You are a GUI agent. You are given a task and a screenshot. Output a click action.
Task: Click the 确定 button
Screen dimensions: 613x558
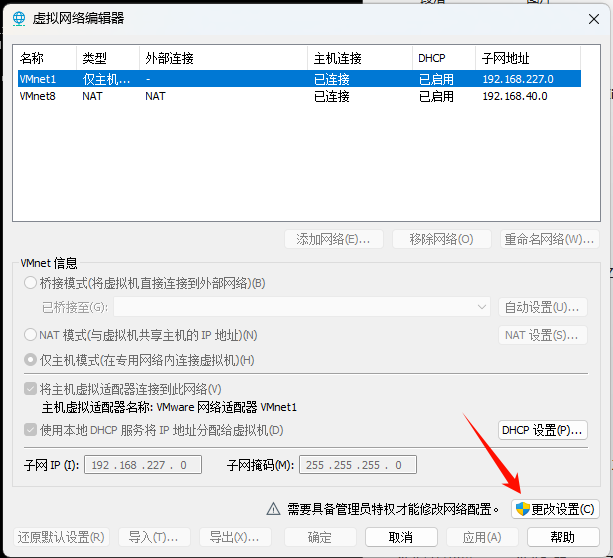[x=320, y=537]
